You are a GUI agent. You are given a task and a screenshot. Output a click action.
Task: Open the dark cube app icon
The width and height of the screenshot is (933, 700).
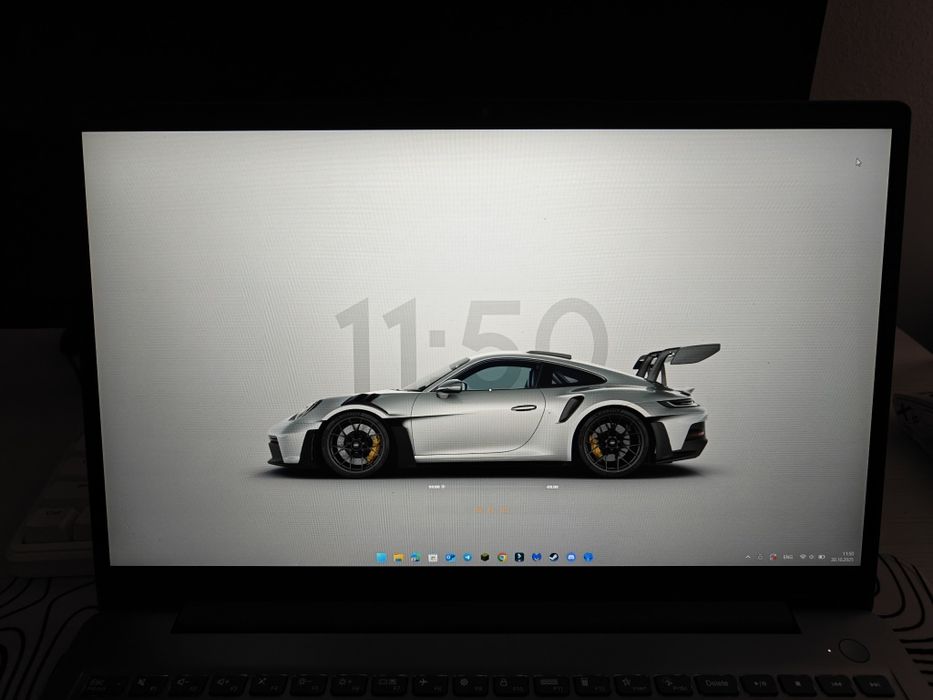click(x=485, y=557)
